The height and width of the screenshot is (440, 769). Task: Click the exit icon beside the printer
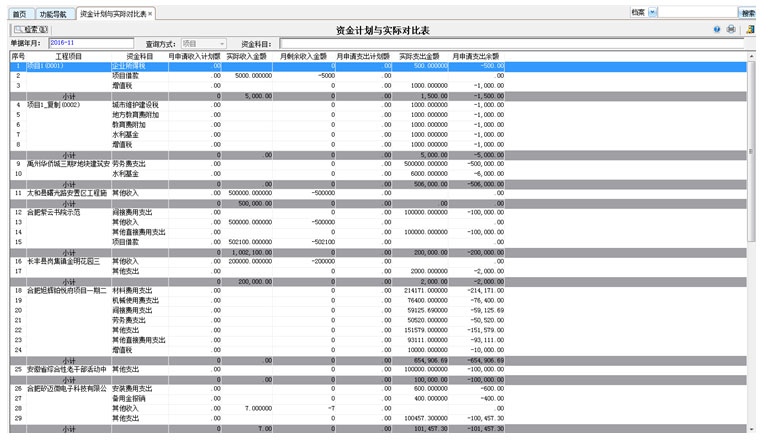point(750,30)
